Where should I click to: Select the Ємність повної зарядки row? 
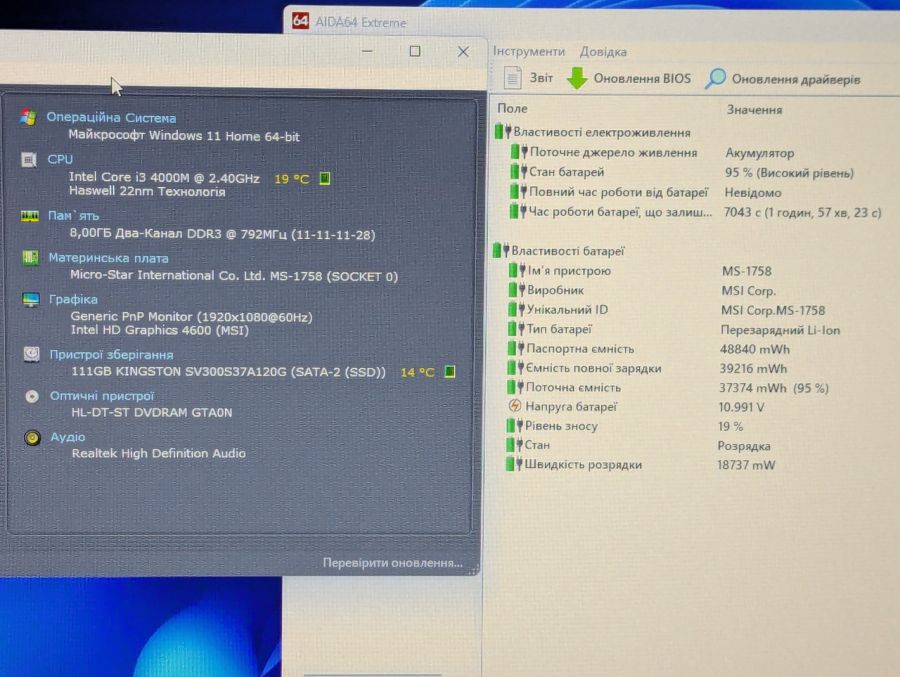point(647,368)
